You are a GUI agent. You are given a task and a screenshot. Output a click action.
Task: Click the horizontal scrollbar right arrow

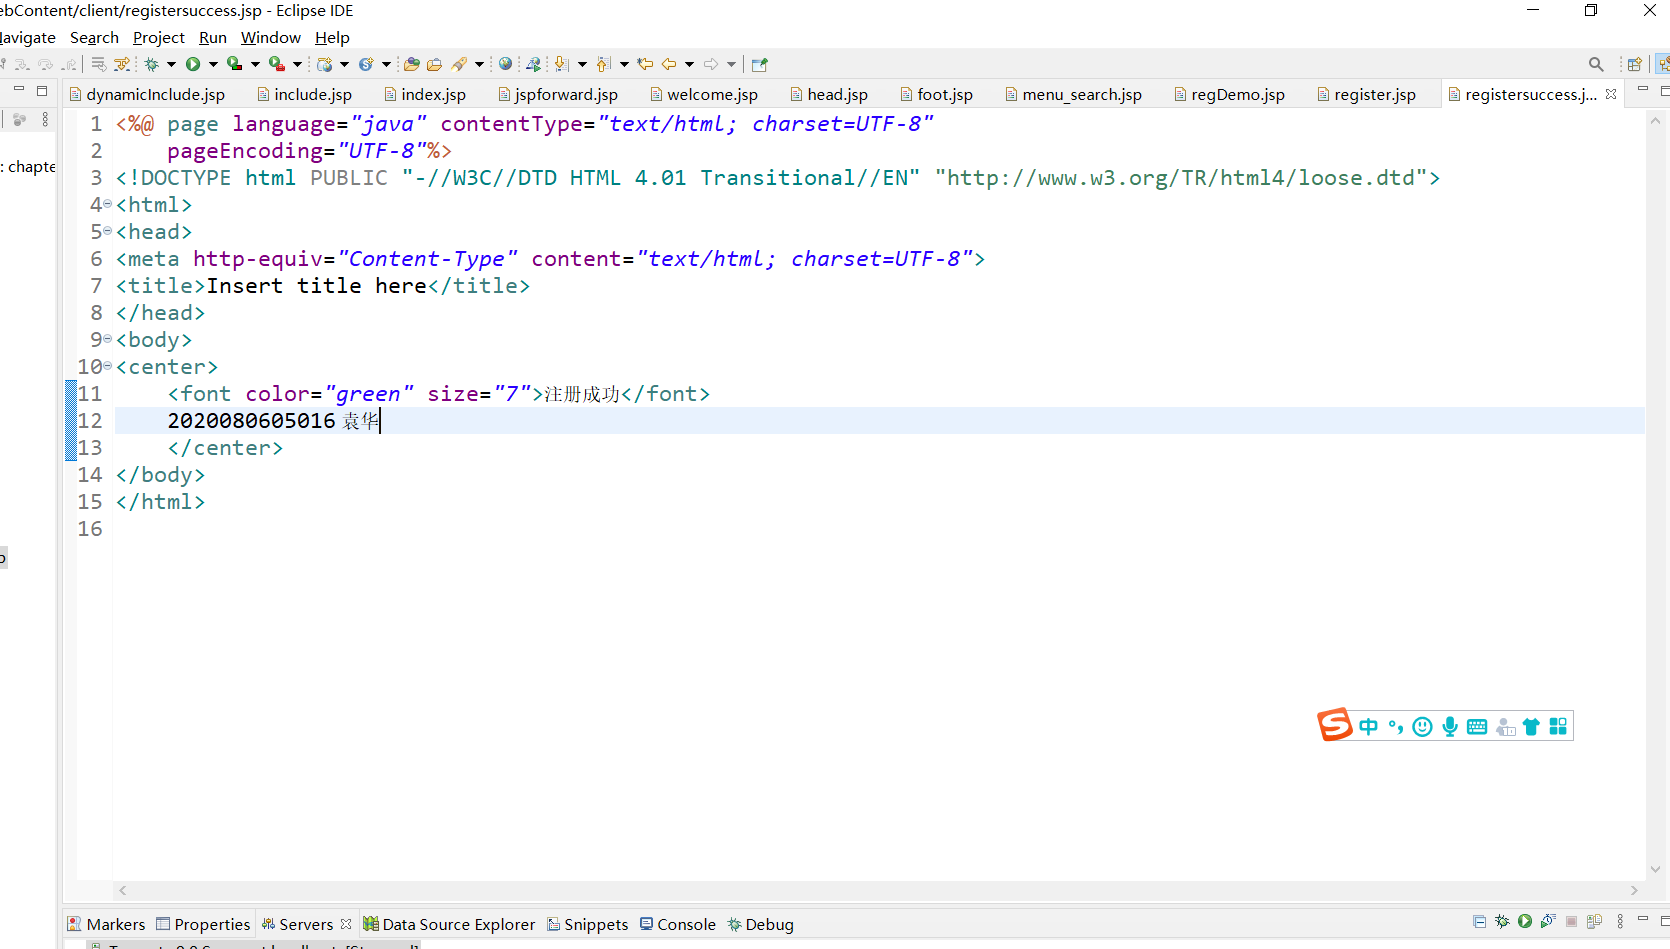(1634, 890)
